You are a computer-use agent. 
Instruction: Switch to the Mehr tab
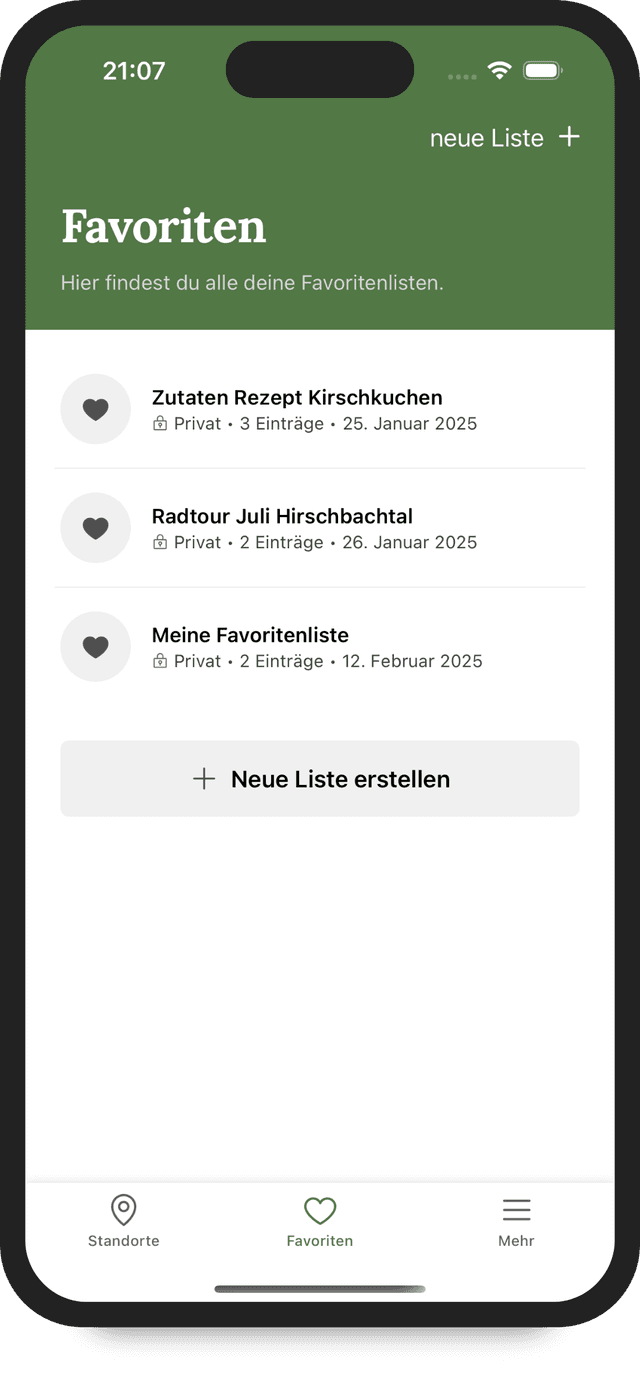click(x=516, y=1241)
